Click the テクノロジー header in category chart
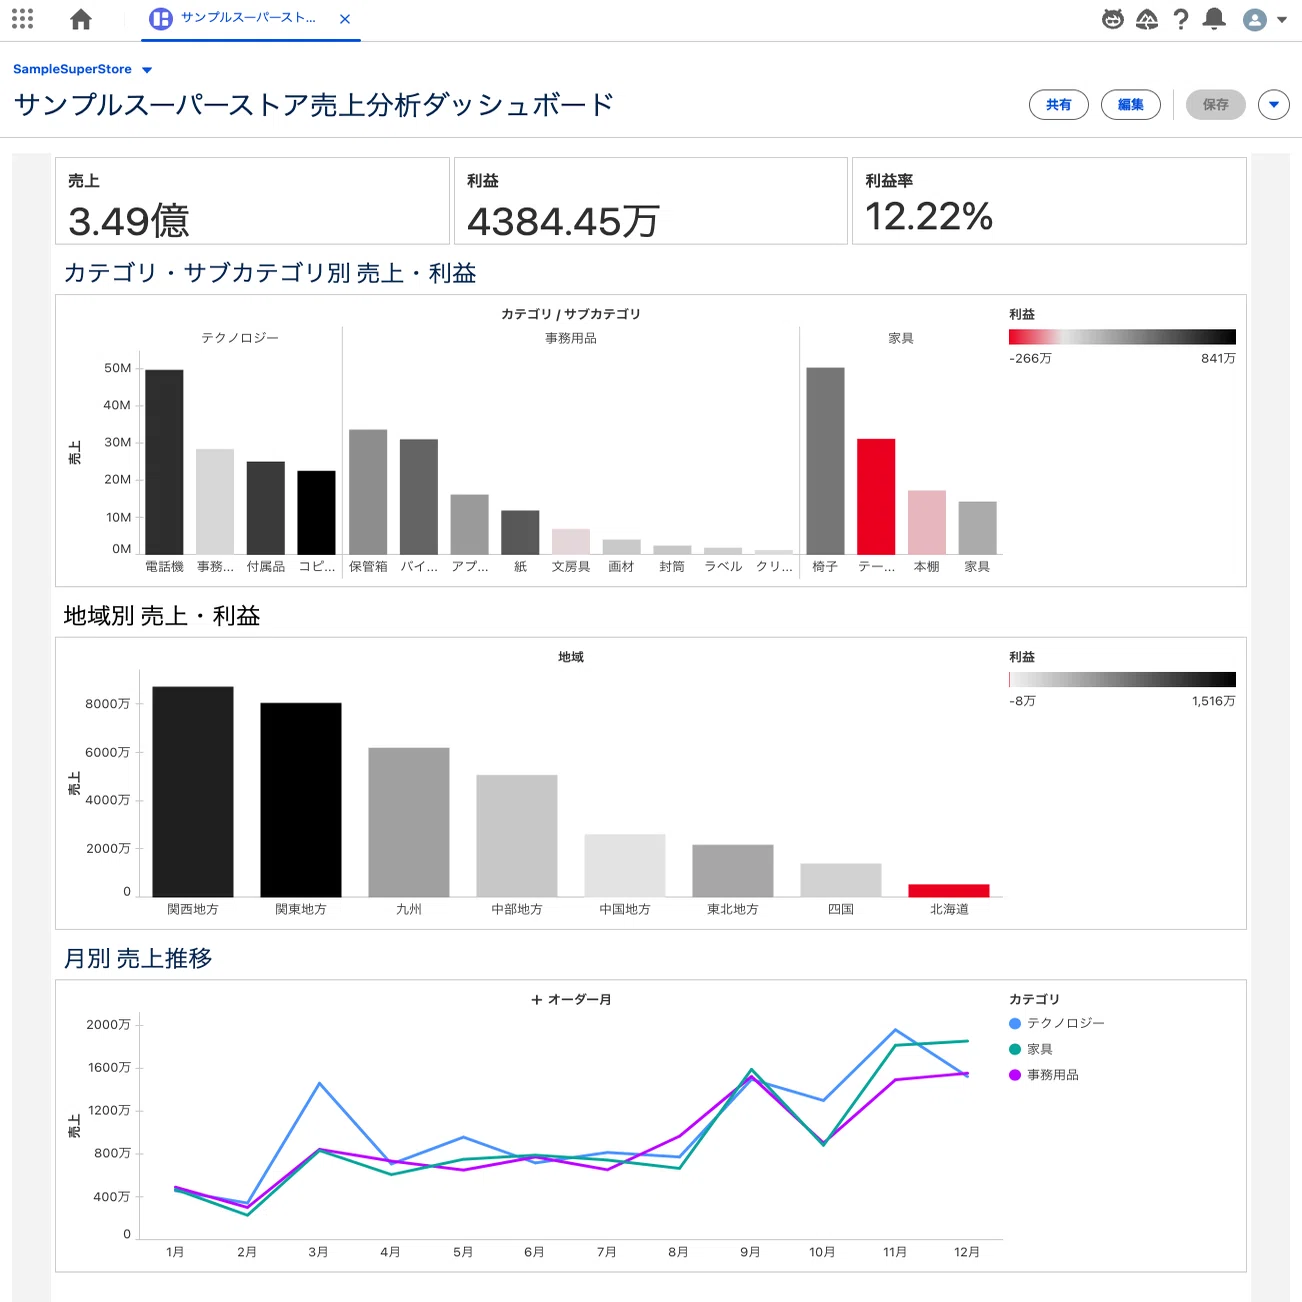Image resolution: width=1302 pixels, height=1302 pixels. click(240, 338)
